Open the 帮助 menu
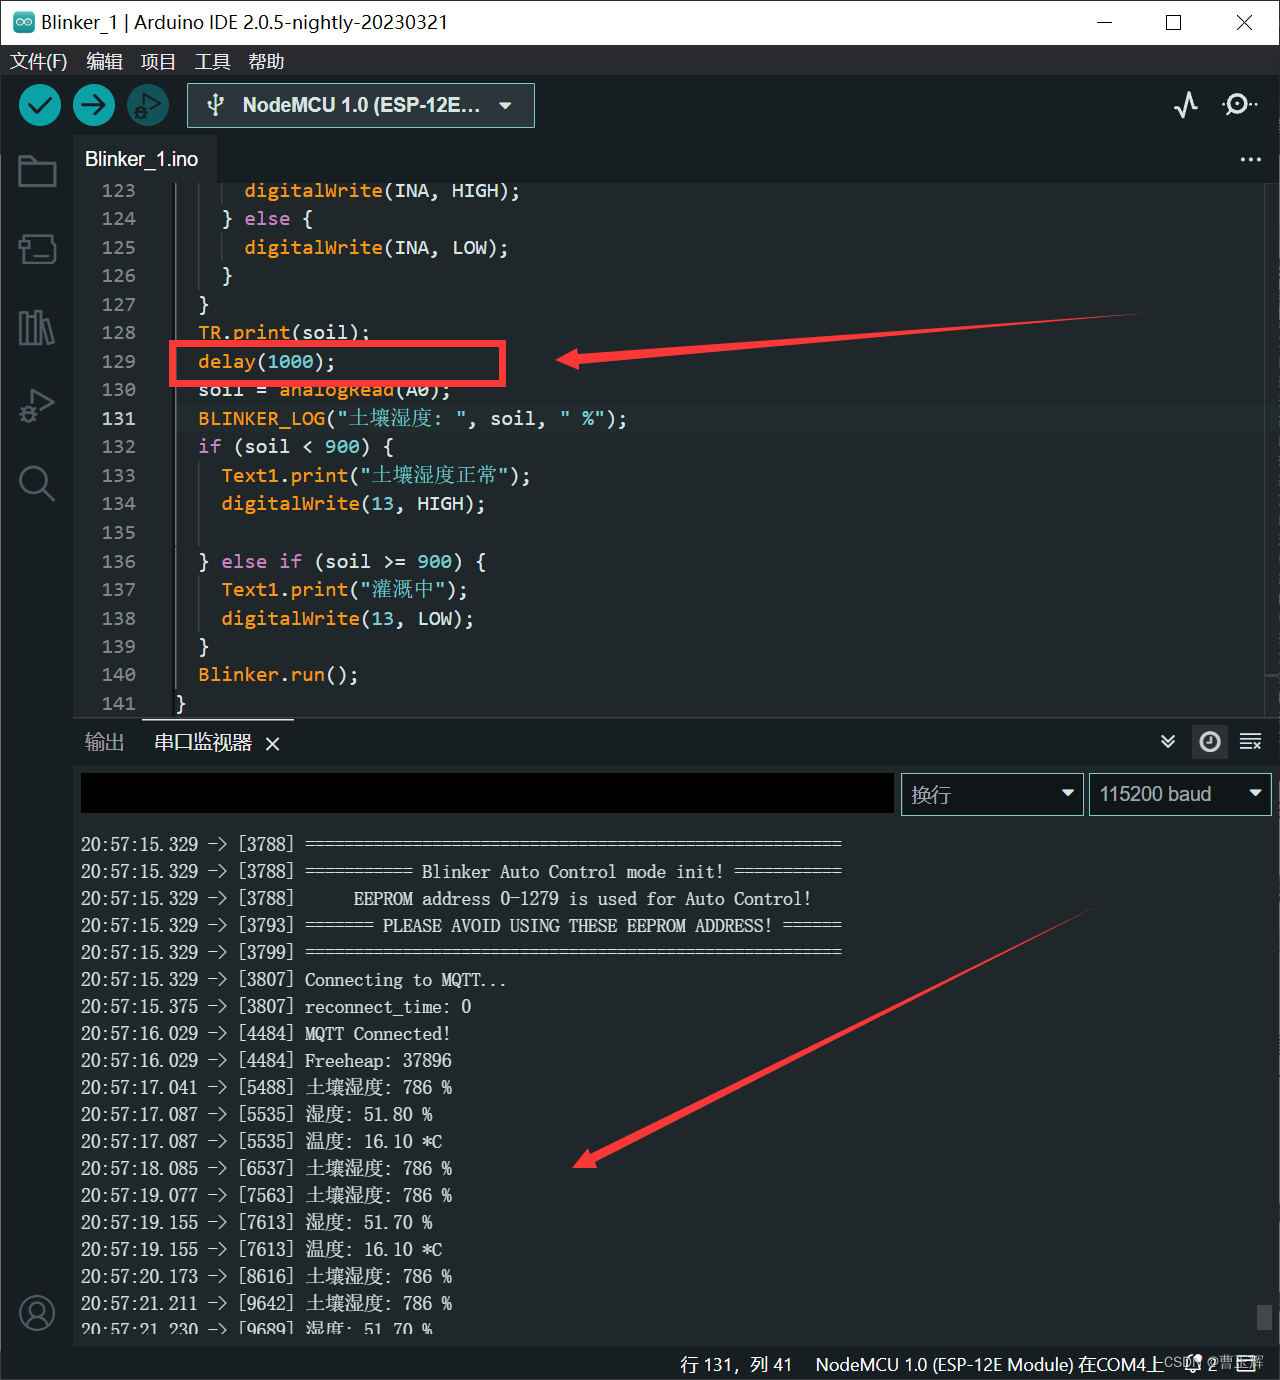1280x1380 pixels. [266, 61]
